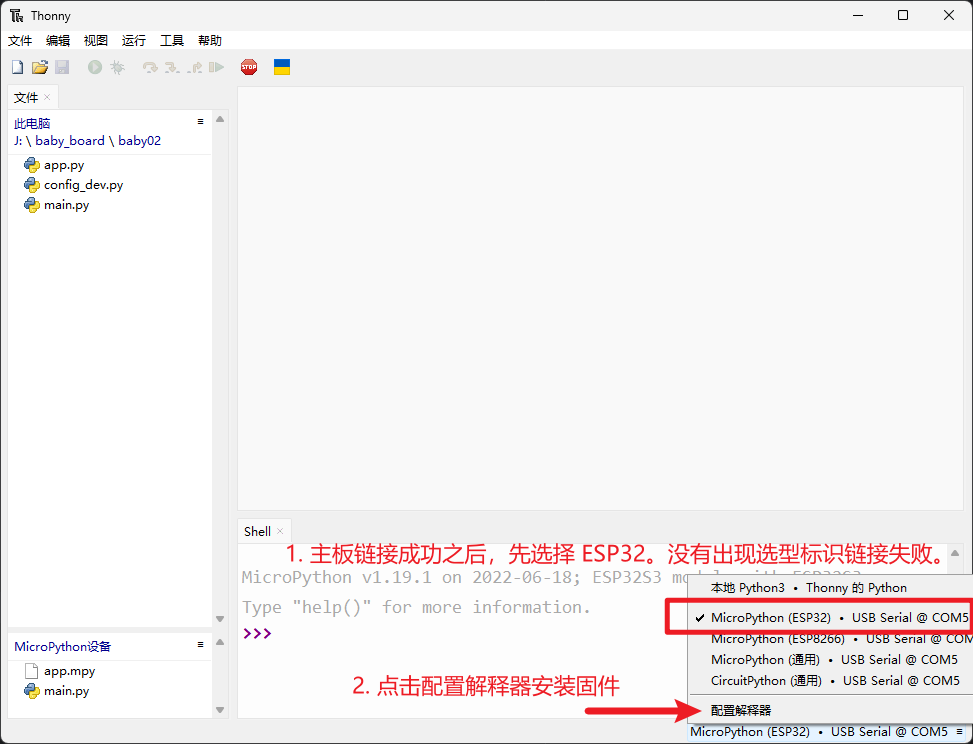The image size is (973, 744).
Task: Run the current script with the green play icon
Action: [95, 67]
